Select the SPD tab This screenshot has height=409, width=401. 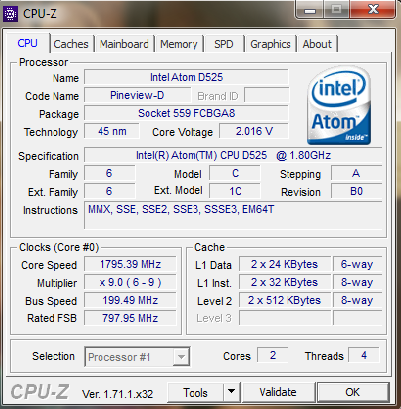(224, 44)
